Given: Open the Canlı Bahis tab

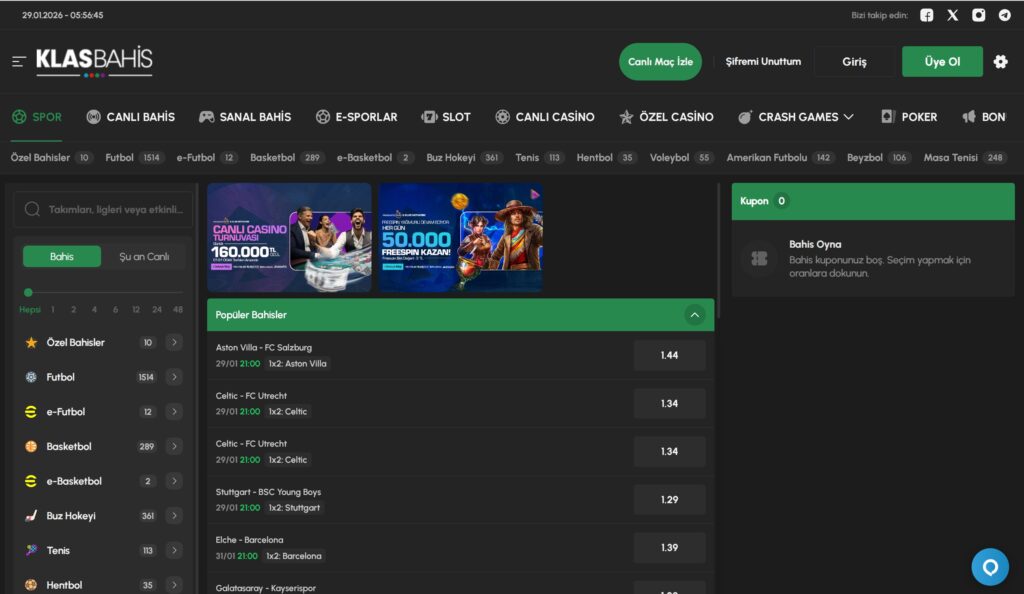Looking at the screenshot, I should click(x=131, y=117).
